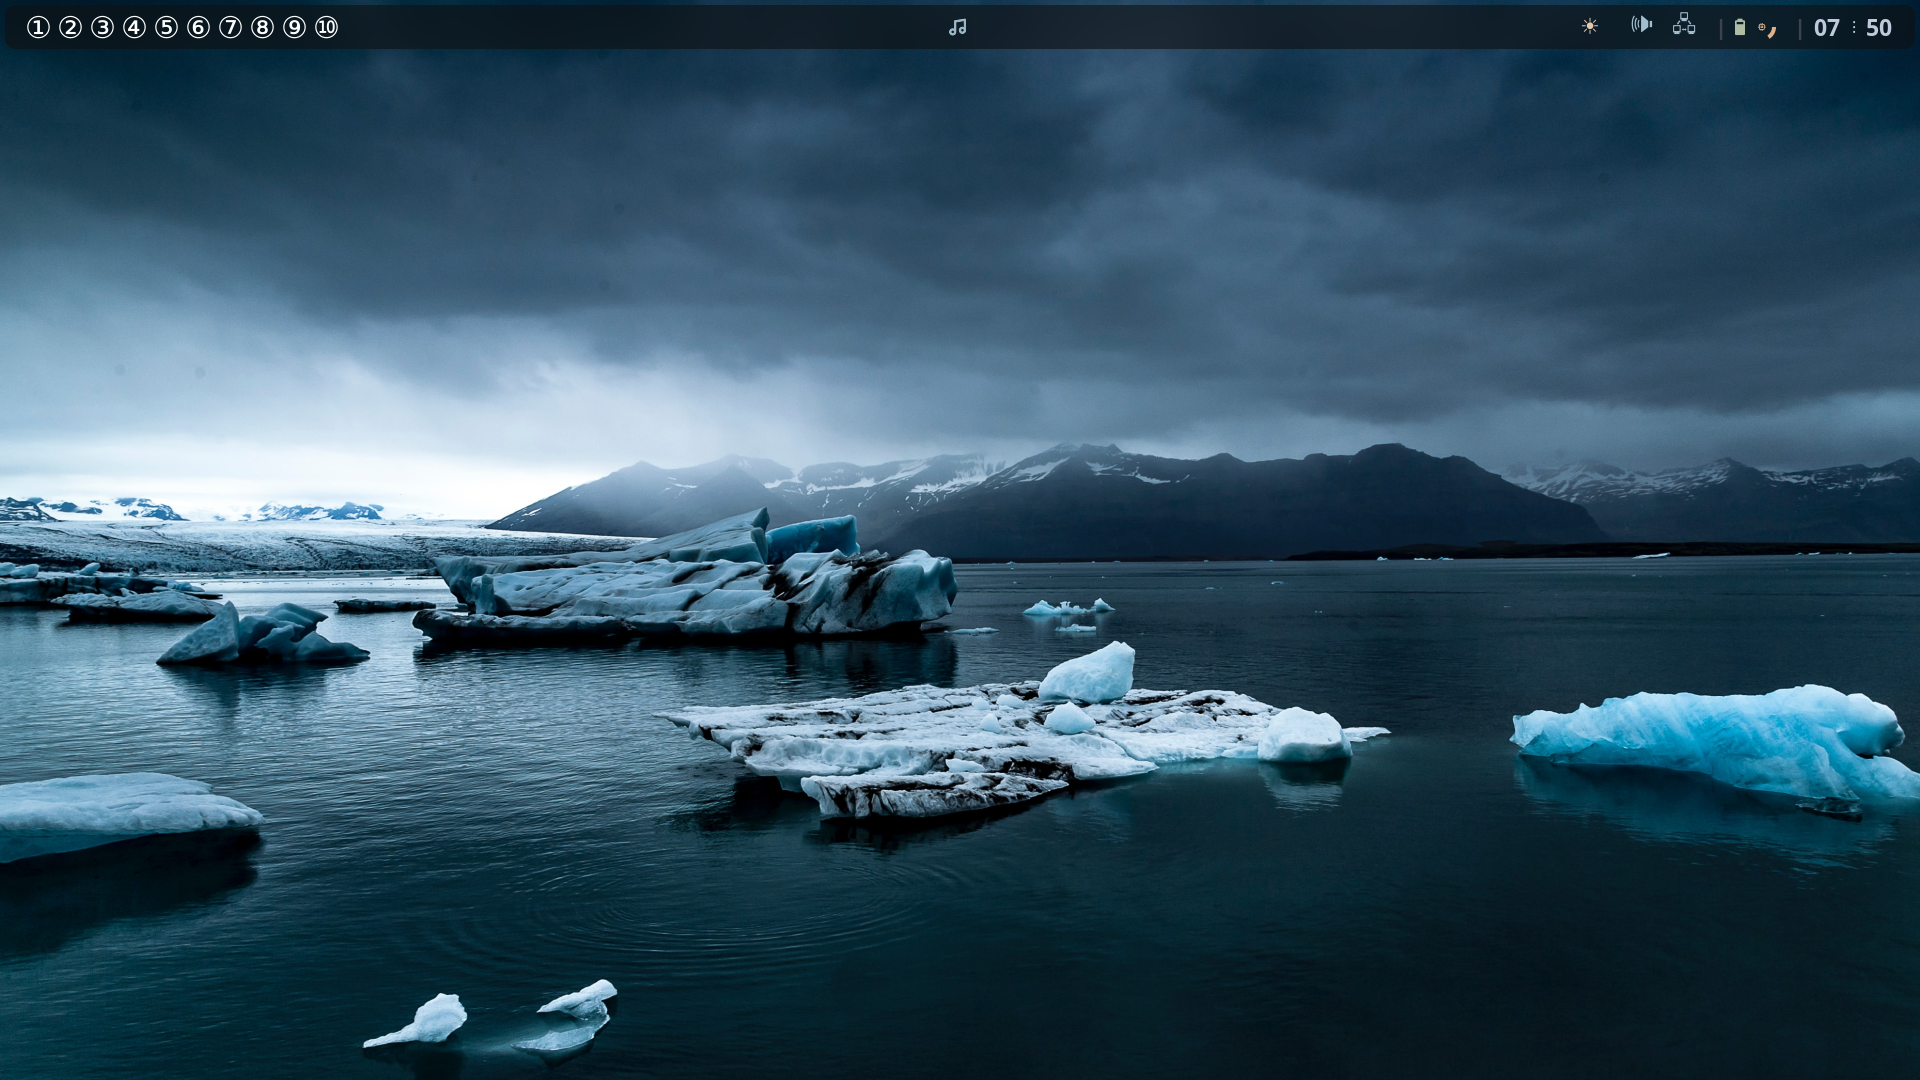Activate workspace 7
This screenshot has width=1920, height=1080.
[230, 27]
